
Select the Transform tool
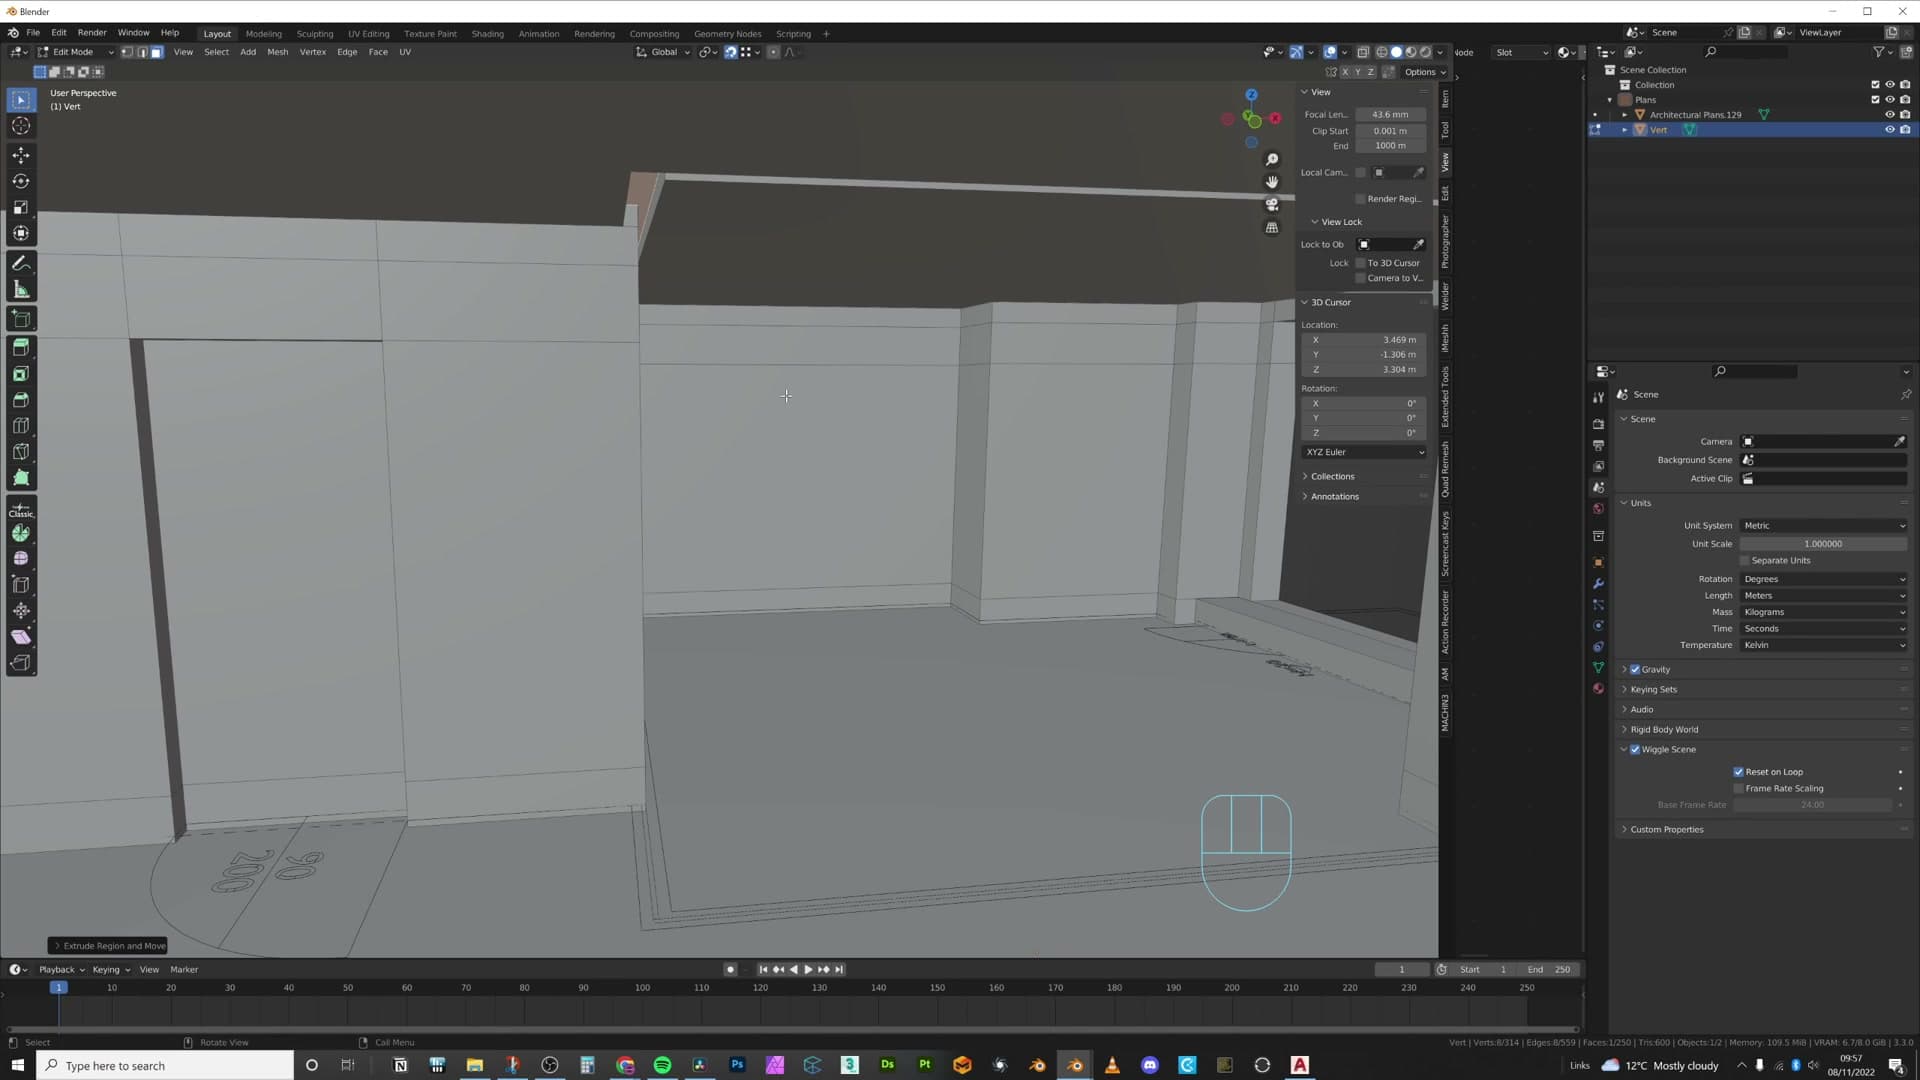(x=21, y=233)
